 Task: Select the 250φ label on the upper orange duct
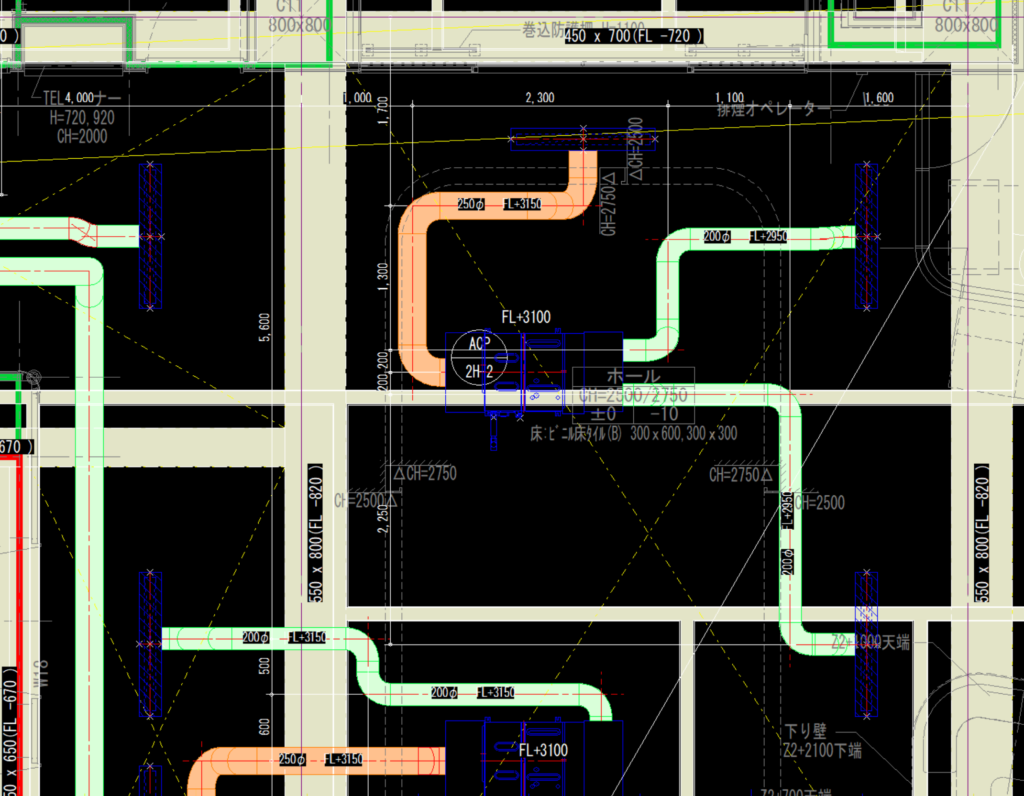tap(470, 204)
